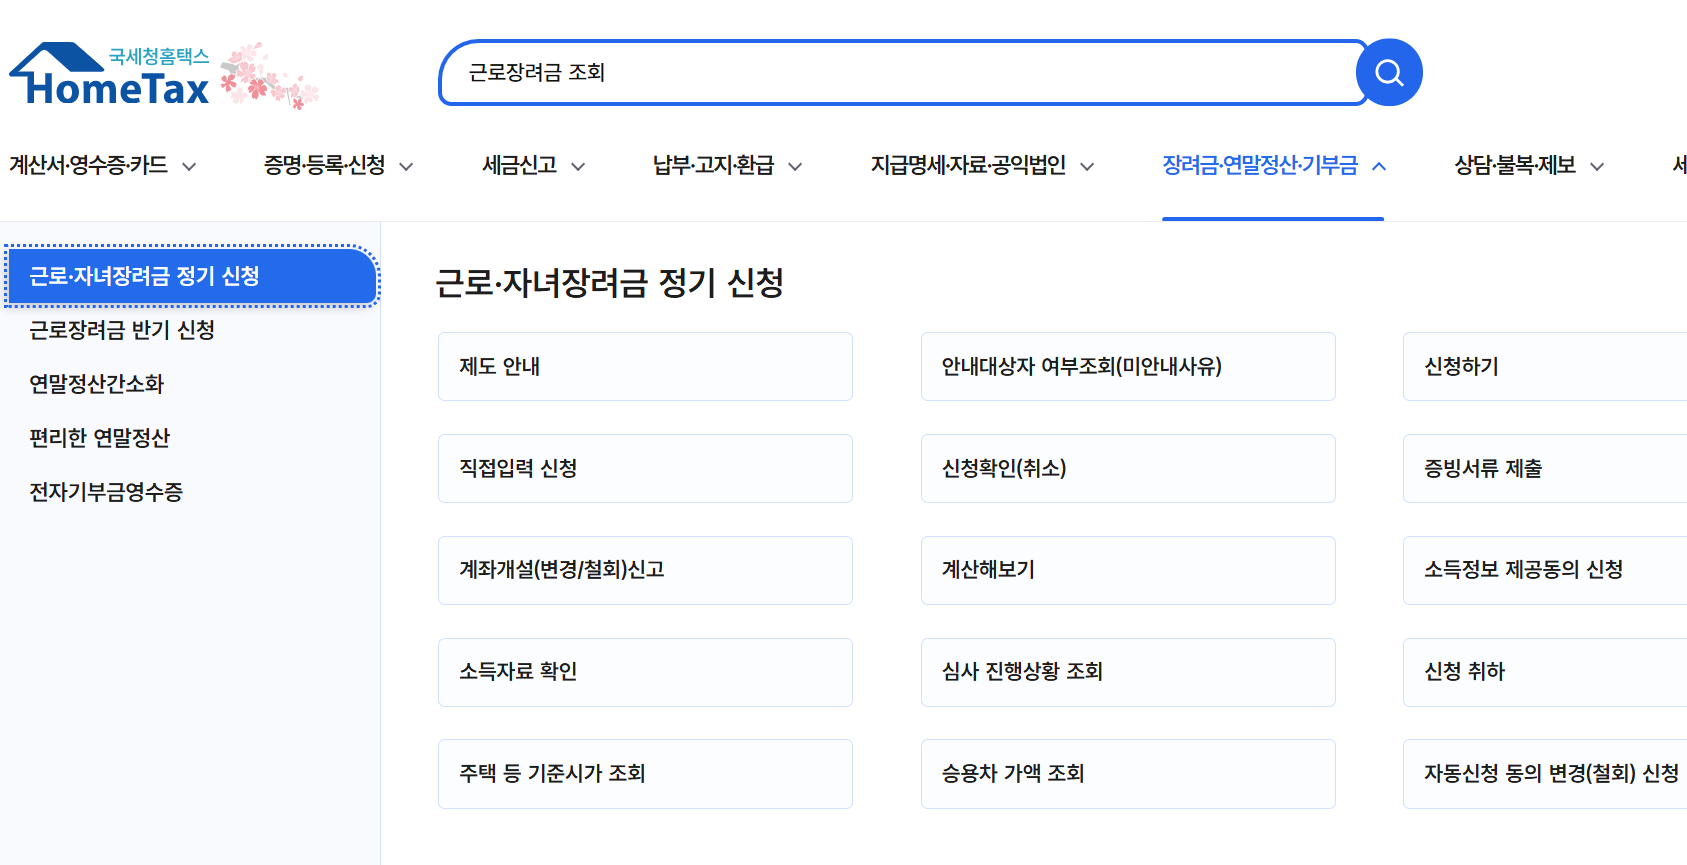Image resolution: width=1687 pixels, height=865 pixels.
Task: Open the 지급명세·자료·공익법인 menu
Action: pos(968,165)
